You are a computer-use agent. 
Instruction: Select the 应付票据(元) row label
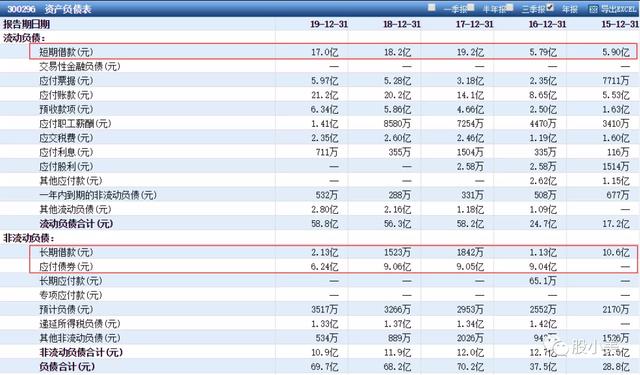coord(66,81)
